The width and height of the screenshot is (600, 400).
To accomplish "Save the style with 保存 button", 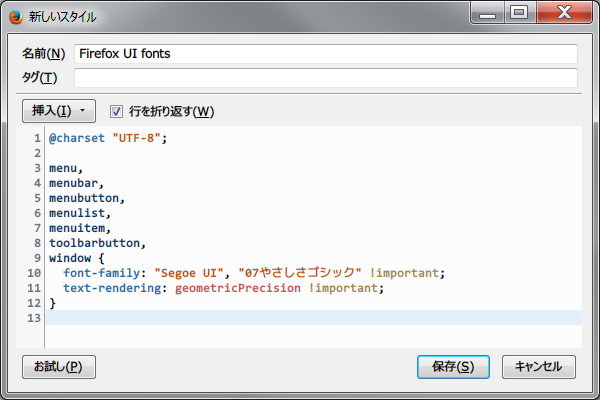I will 453,366.
